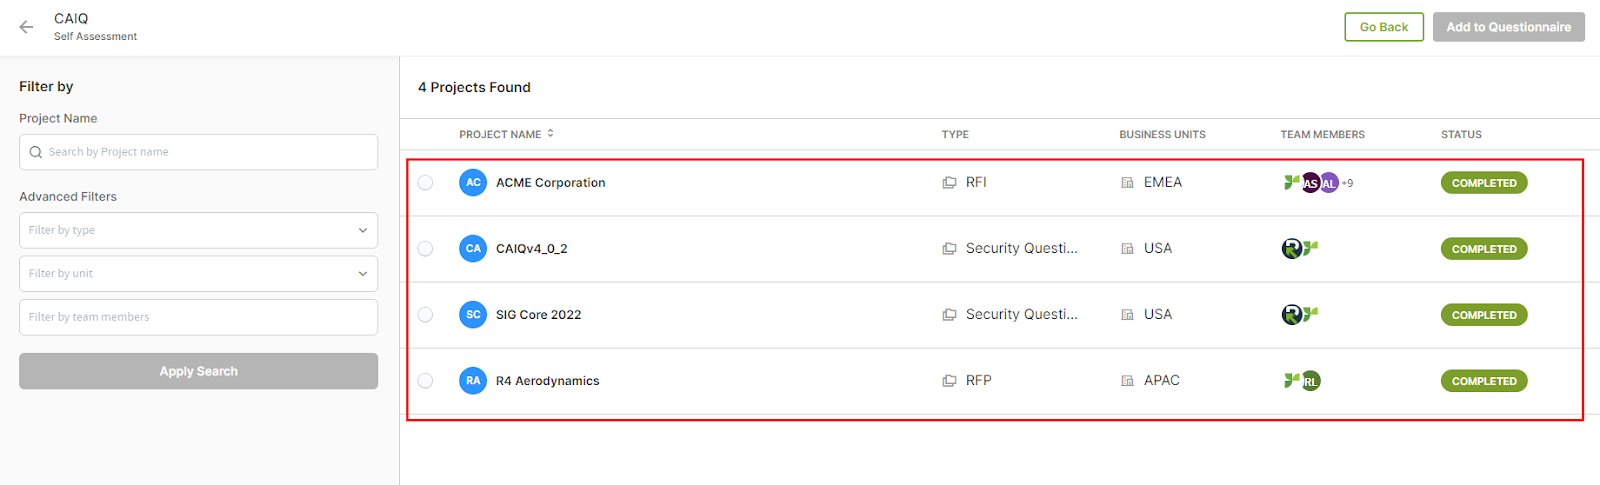The image size is (1600, 485).
Task: Click the Apply Search button
Action: 198,371
